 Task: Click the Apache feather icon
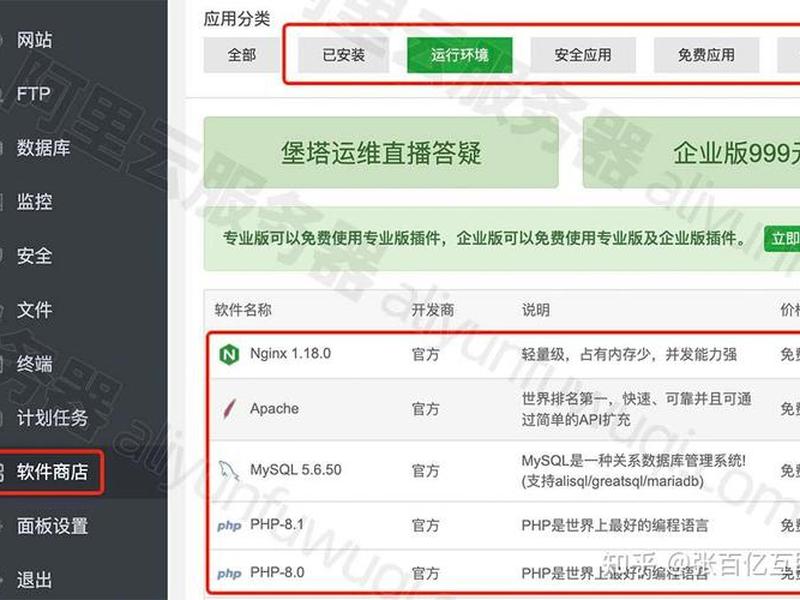pyautogui.click(x=230, y=409)
